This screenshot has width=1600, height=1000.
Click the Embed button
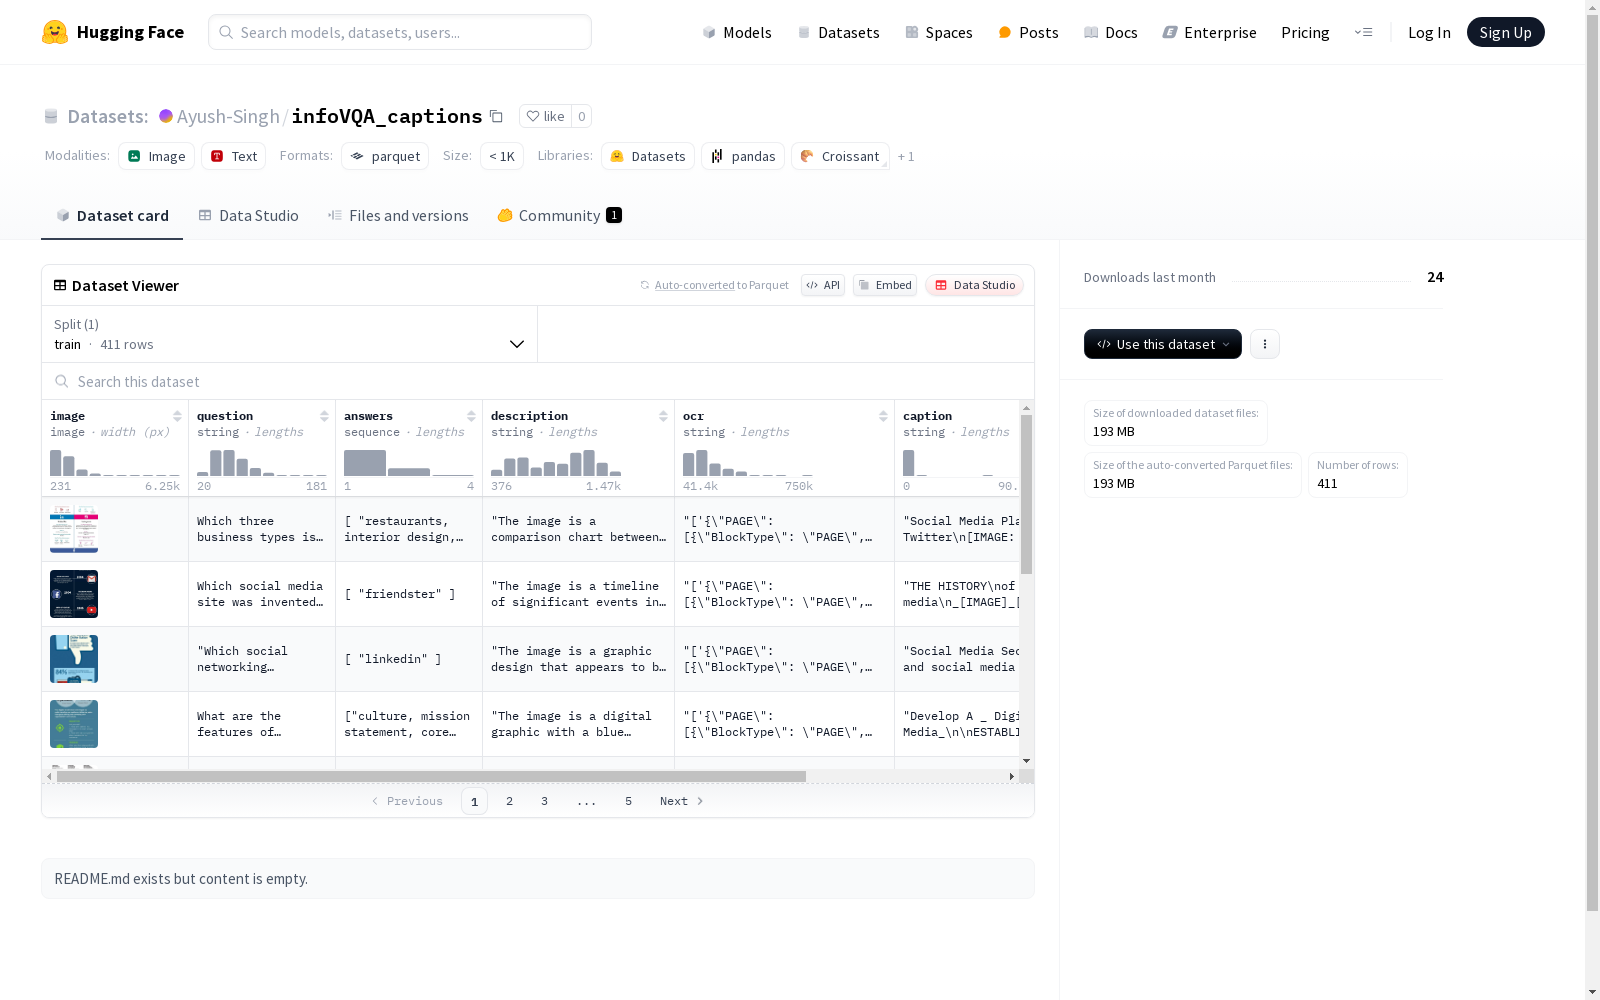(885, 285)
